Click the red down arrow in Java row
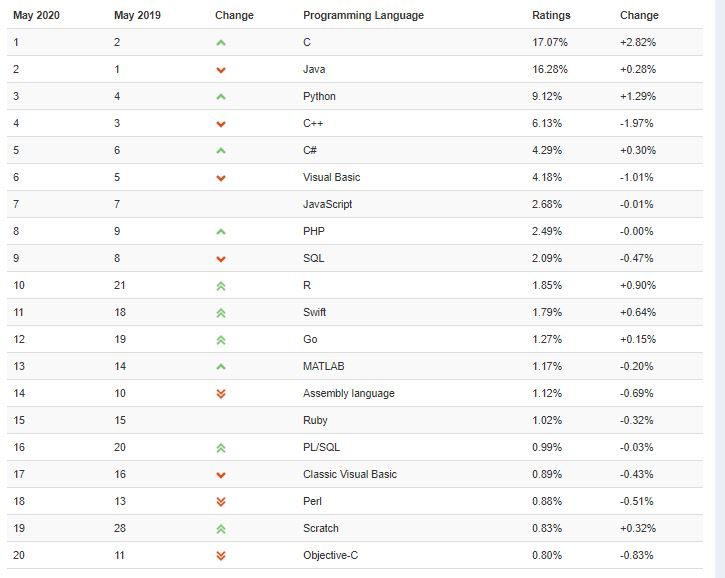 (x=221, y=70)
